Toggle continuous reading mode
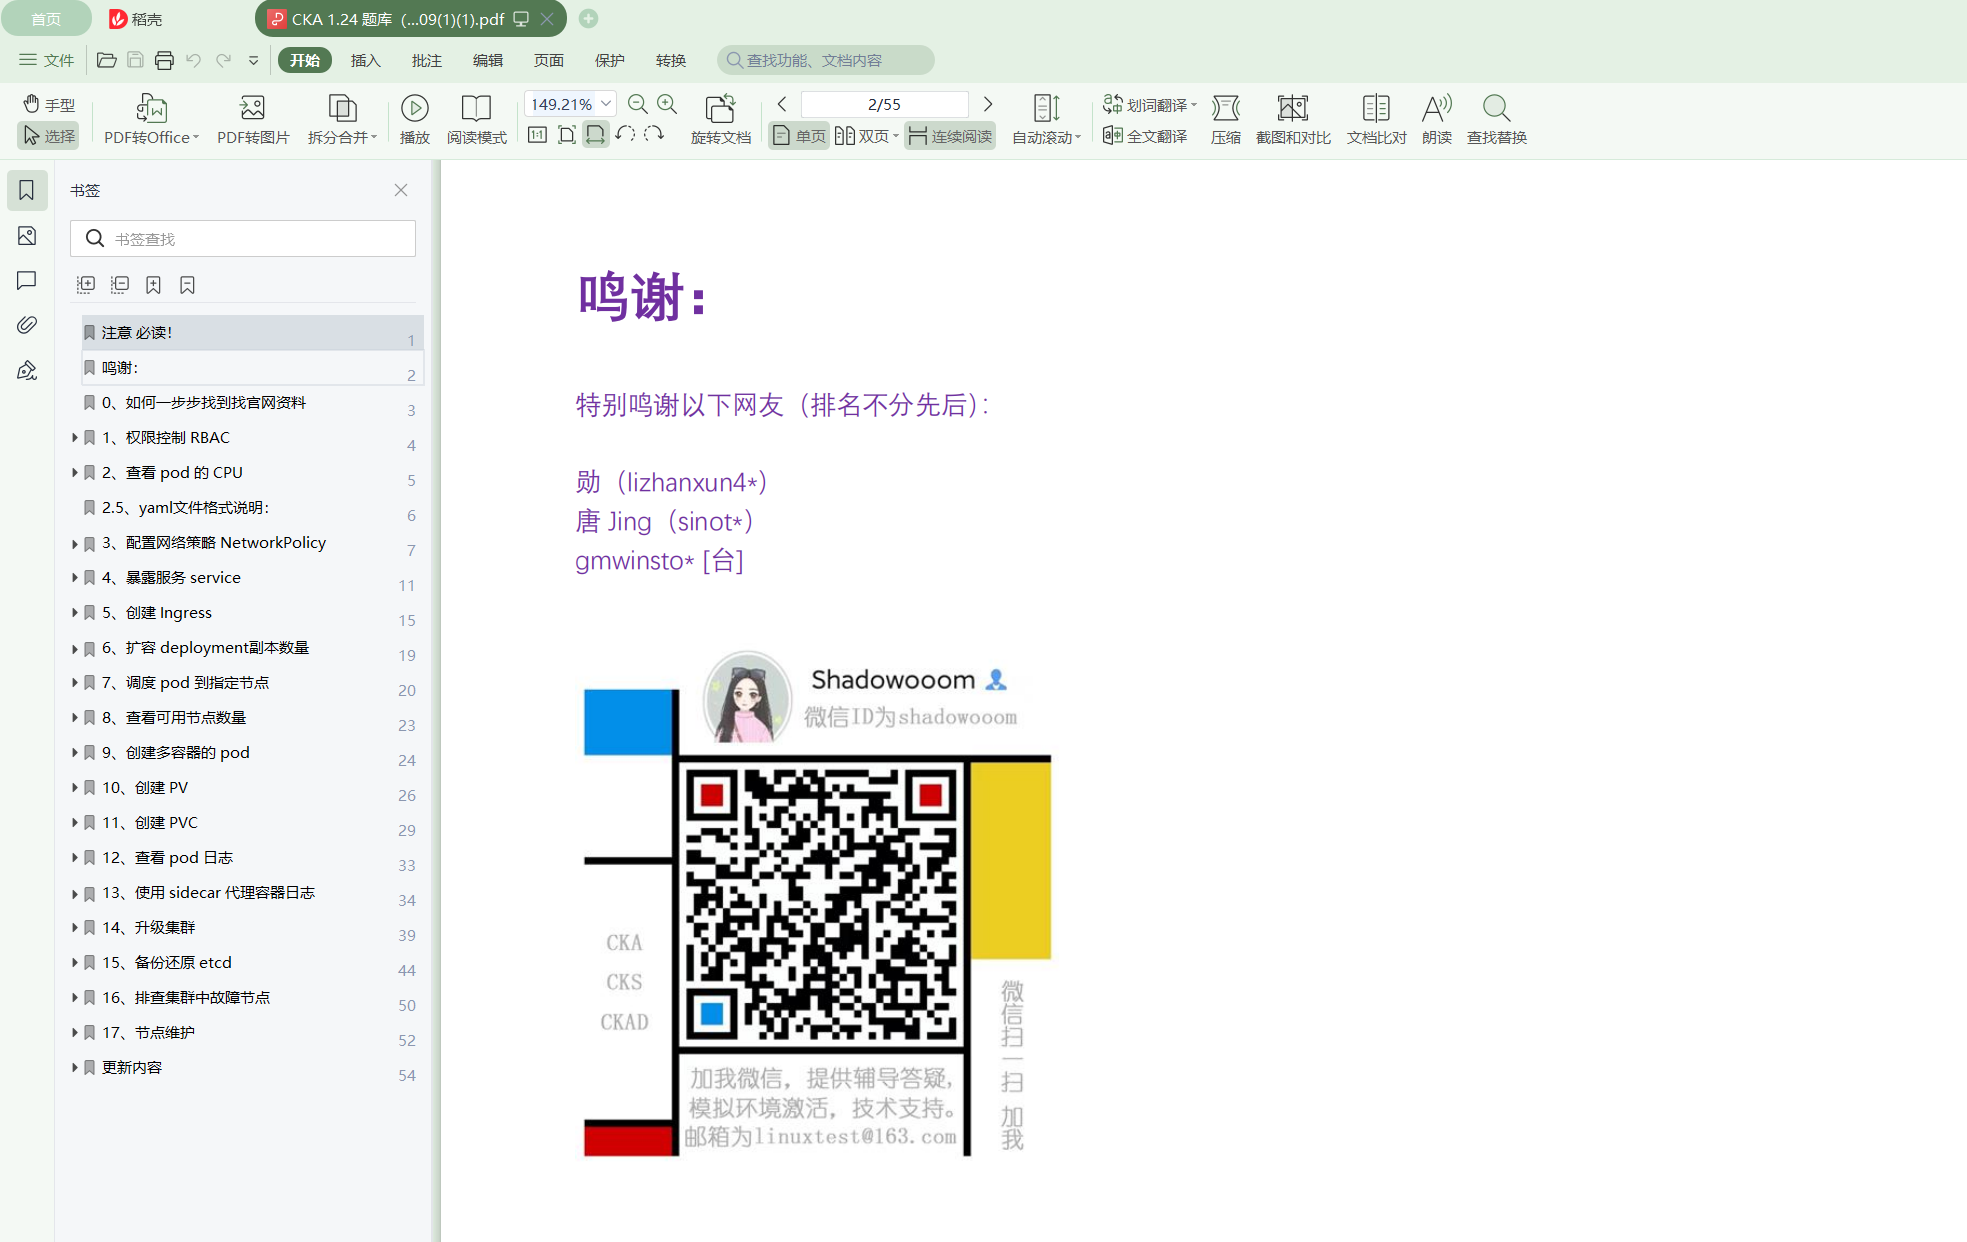Screen dimensions: 1967x1242 coord(950,136)
